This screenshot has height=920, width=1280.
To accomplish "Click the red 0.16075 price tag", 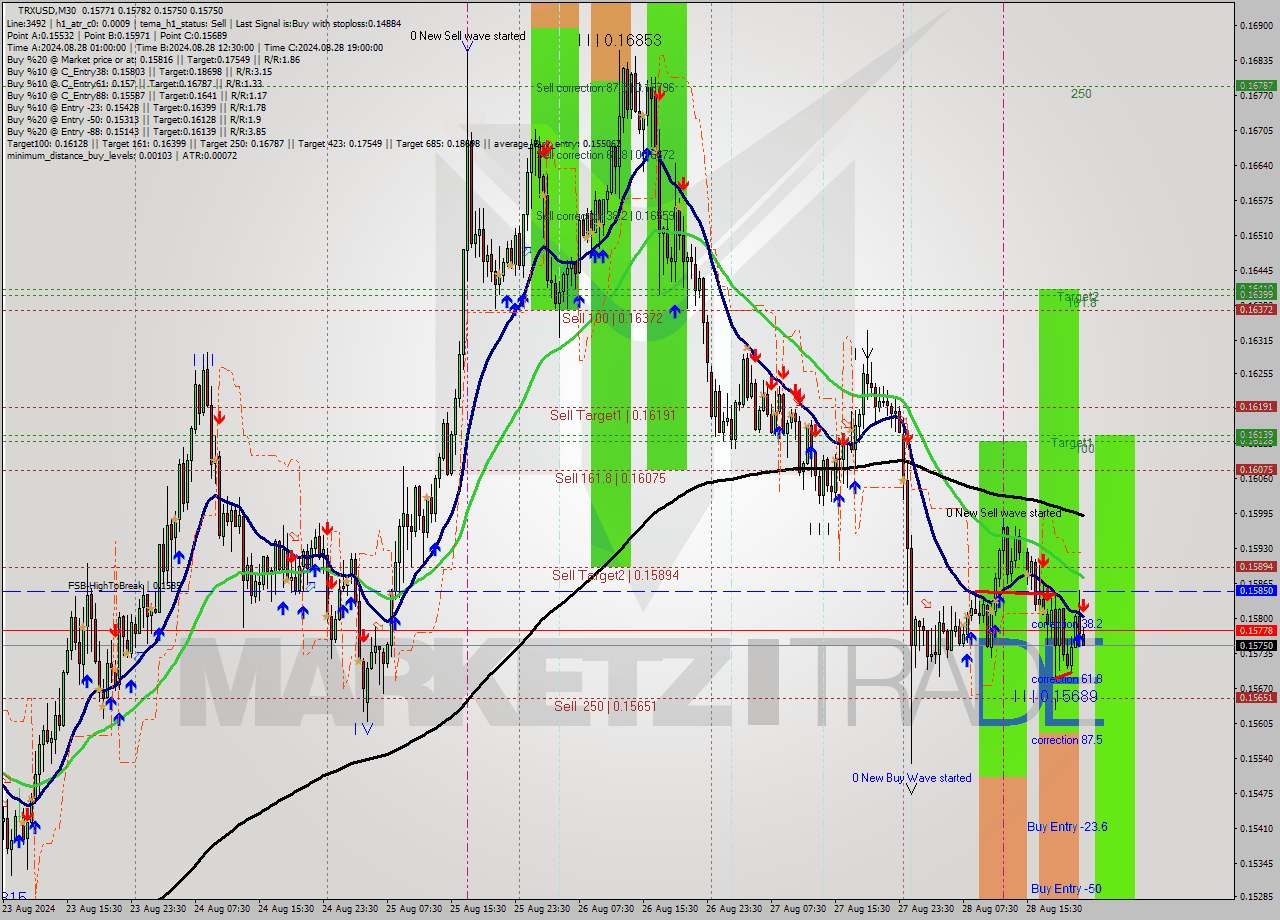I will click(x=1256, y=470).
